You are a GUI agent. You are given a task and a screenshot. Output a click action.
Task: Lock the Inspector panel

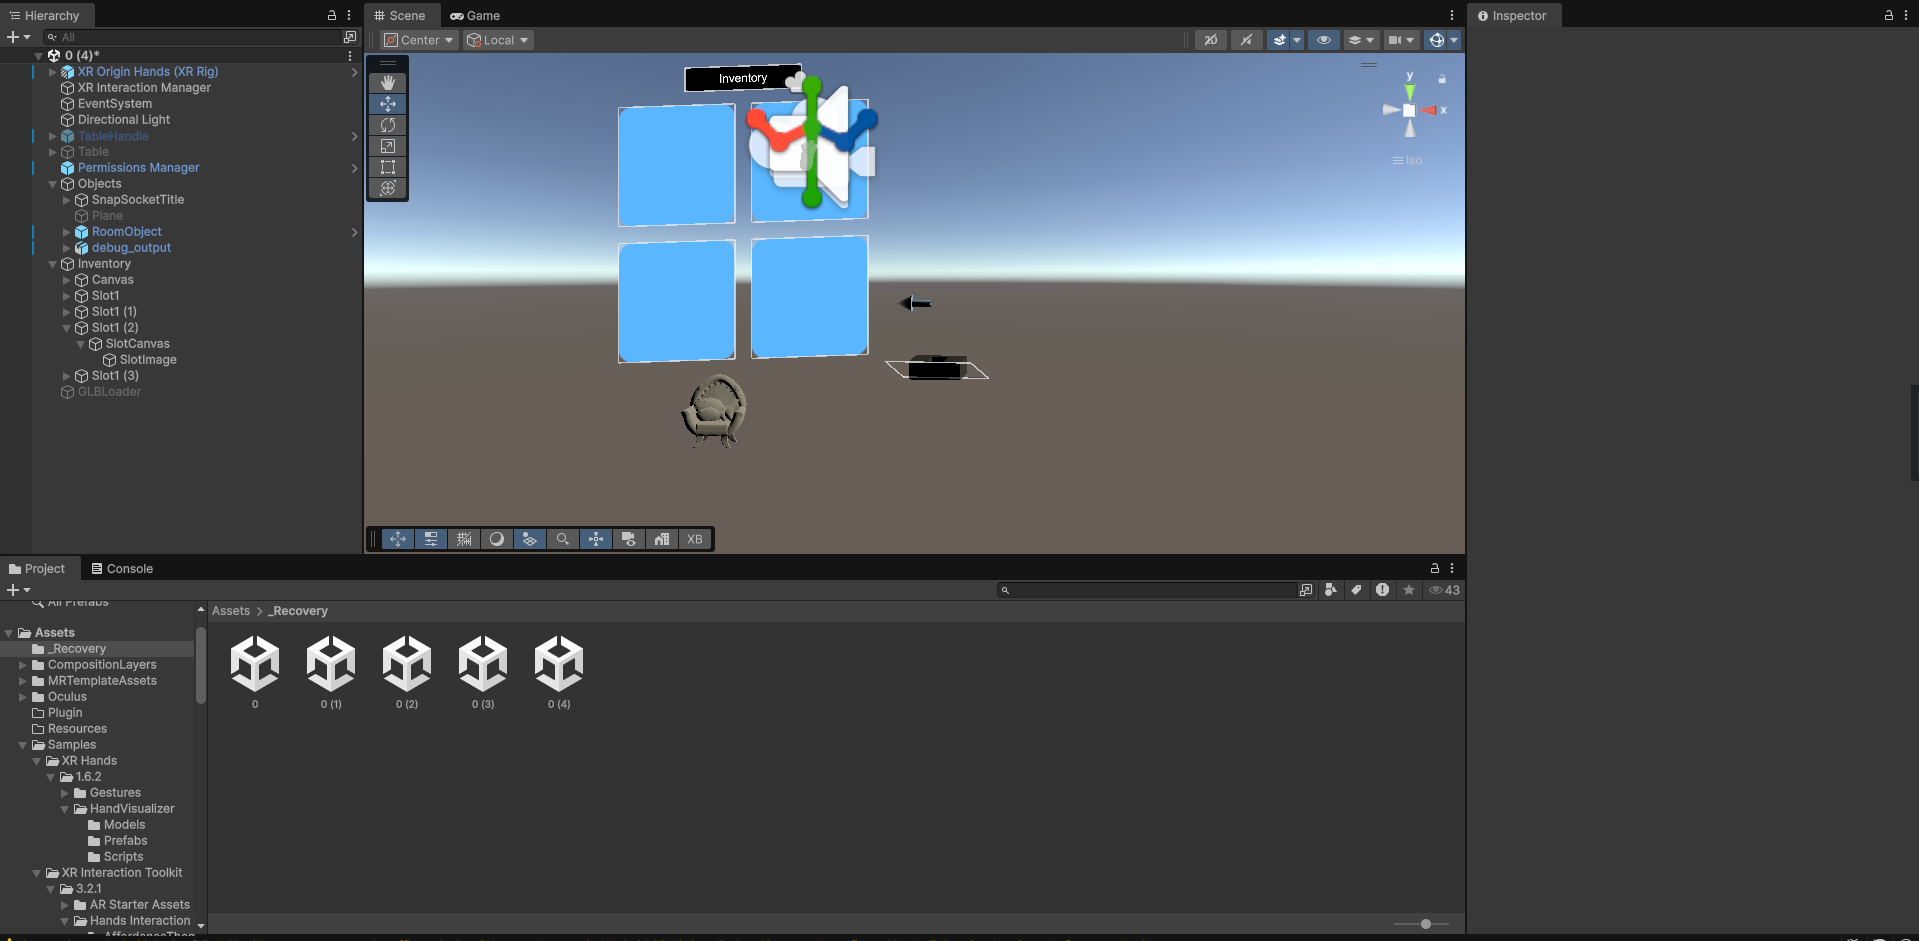click(1889, 16)
